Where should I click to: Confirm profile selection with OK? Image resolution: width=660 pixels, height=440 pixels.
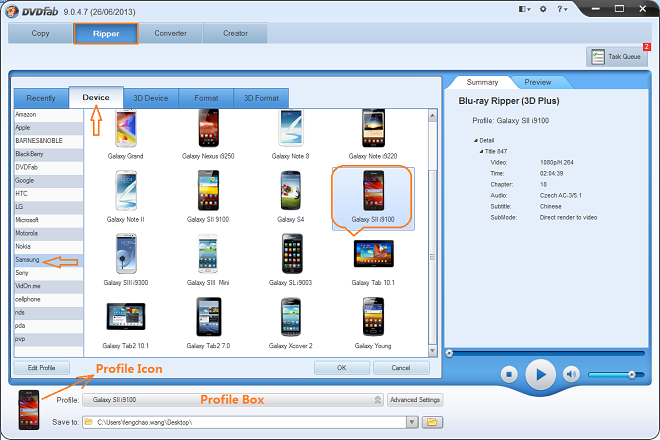tap(342, 368)
